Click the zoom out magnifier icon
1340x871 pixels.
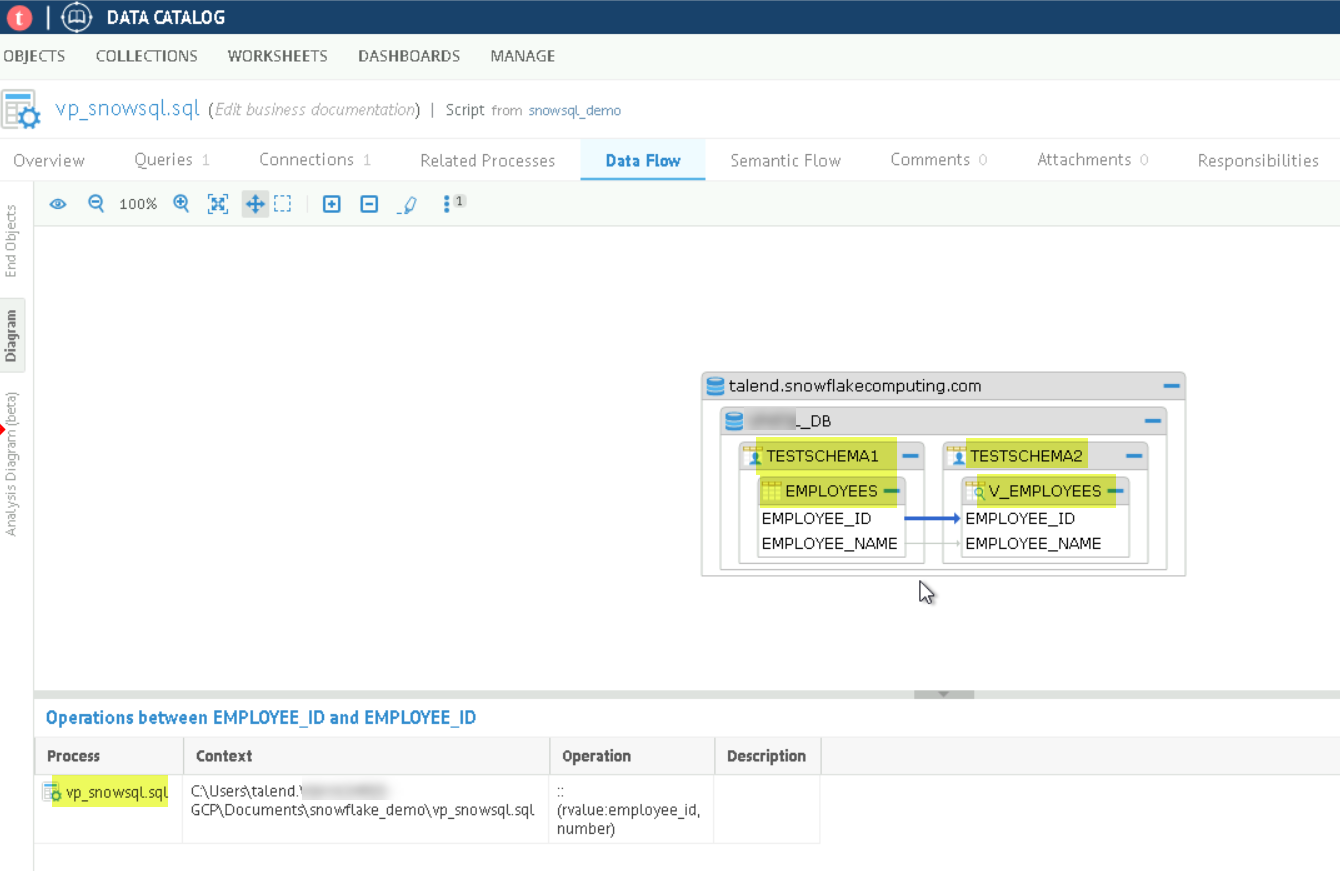(96, 204)
